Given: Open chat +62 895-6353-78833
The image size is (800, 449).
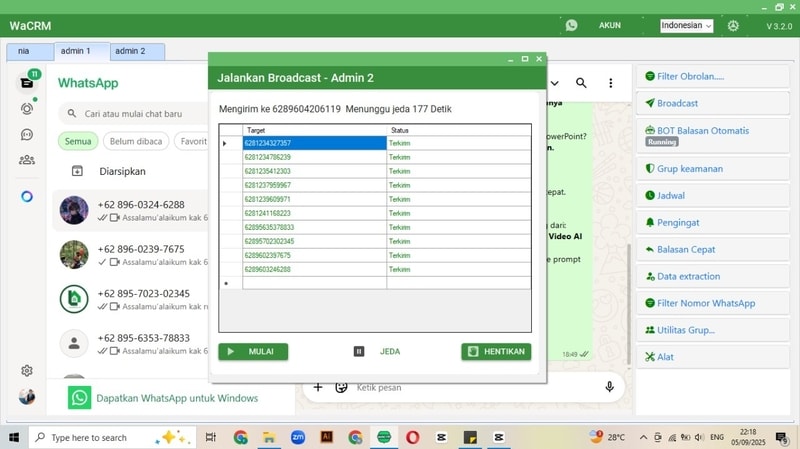Looking at the screenshot, I should (130, 343).
